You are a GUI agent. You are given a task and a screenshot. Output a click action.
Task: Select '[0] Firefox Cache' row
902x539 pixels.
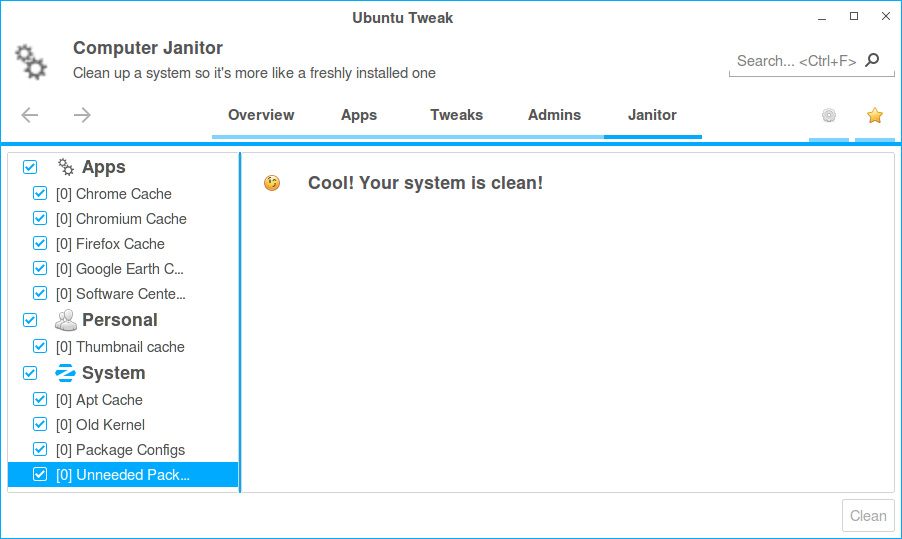tap(123, 244)
